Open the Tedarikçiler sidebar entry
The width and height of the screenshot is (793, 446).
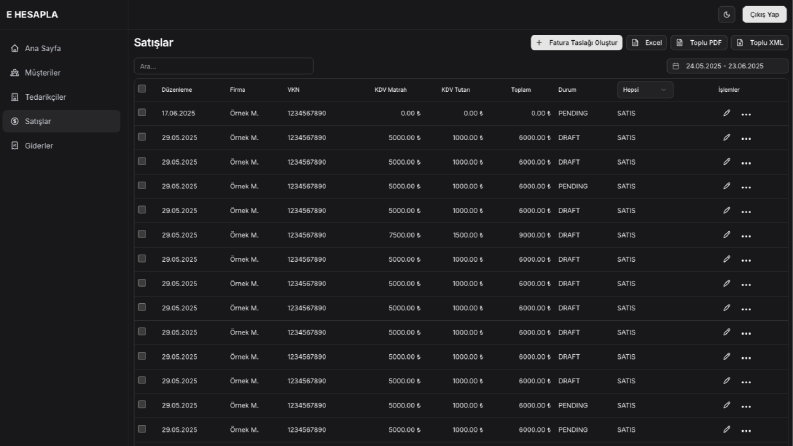tap(61, 97)
